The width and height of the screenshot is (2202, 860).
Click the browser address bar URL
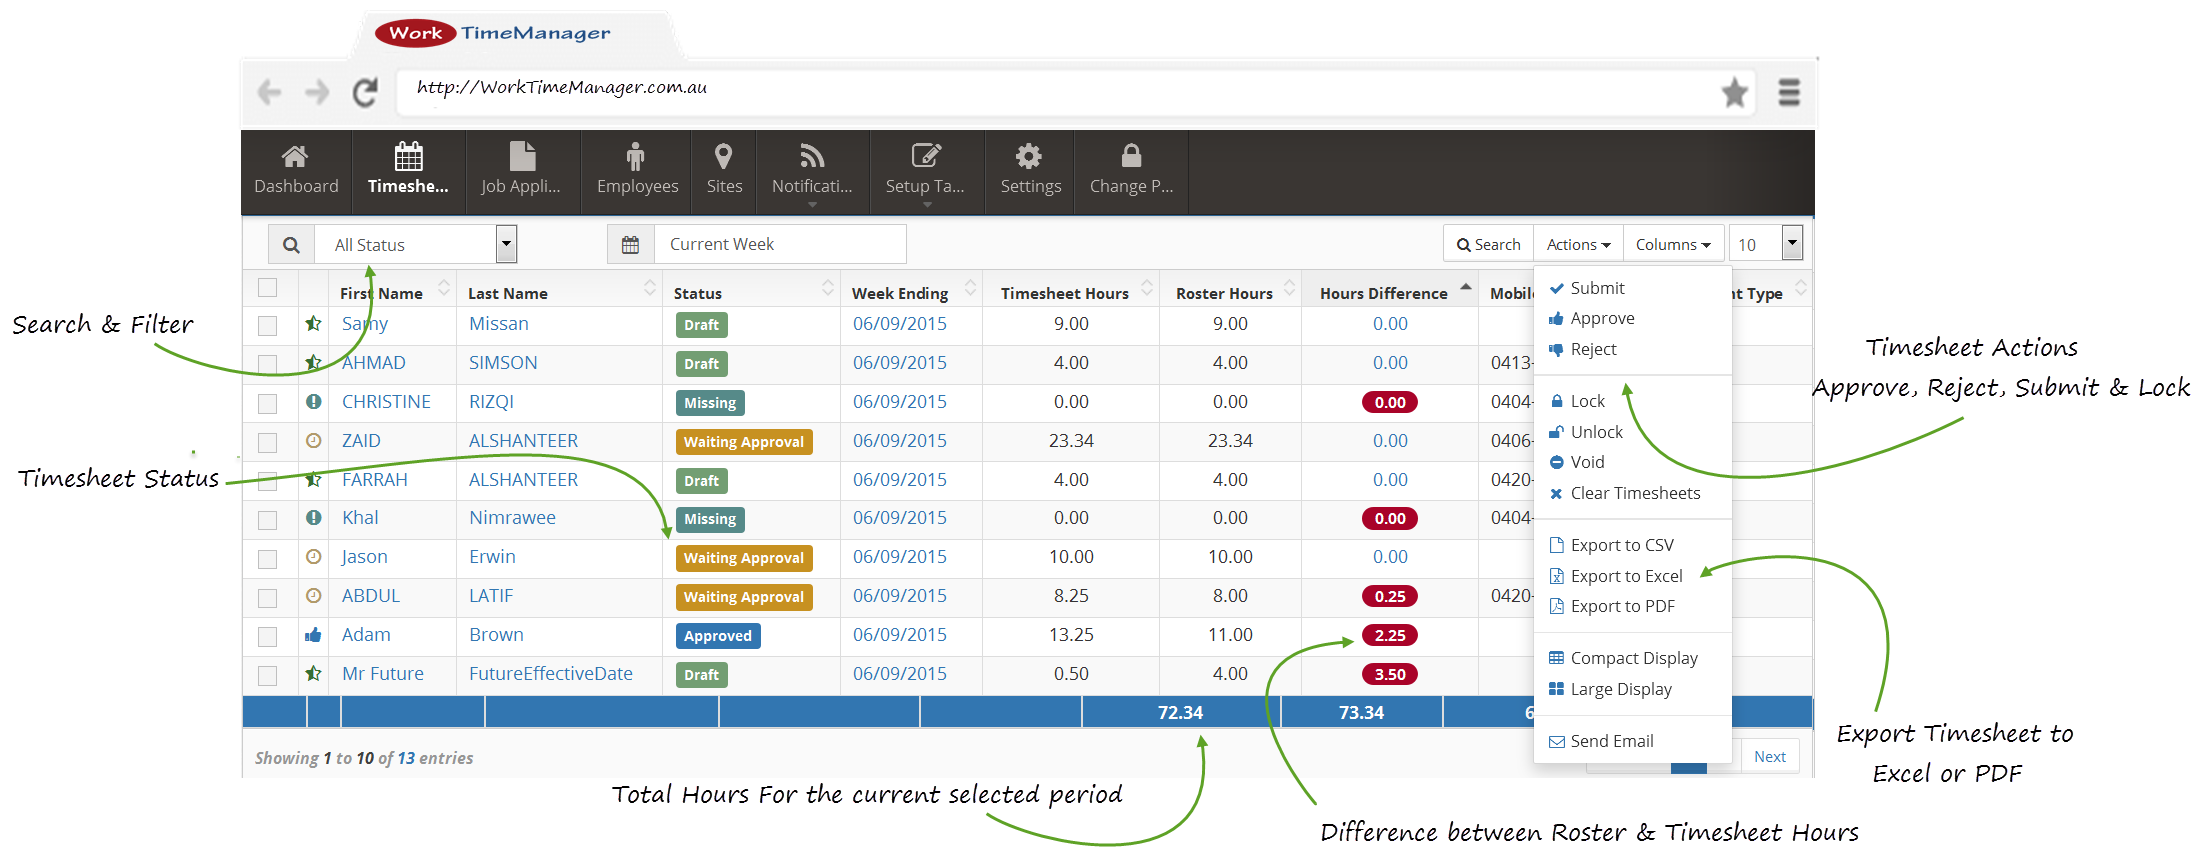[561, 87]
